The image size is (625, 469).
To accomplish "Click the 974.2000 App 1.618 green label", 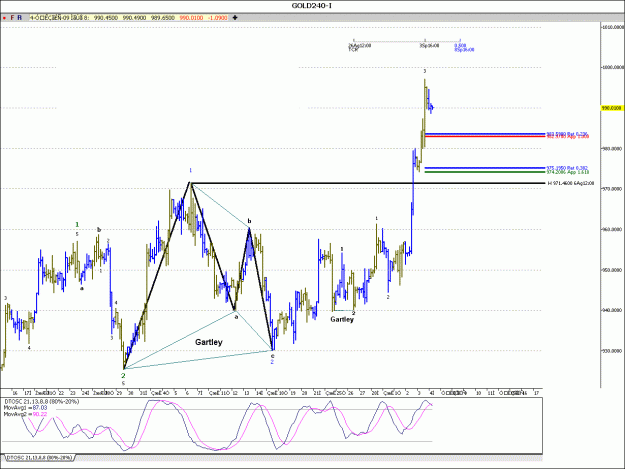I will pos(568,172).
